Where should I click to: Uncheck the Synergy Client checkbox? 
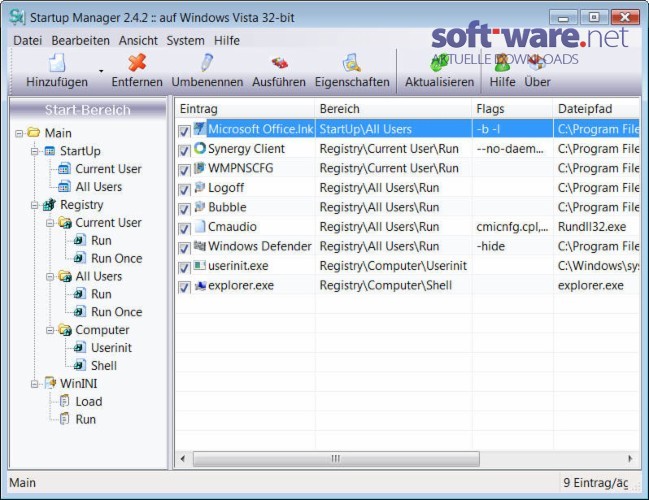pyautogui.click(x=184, y=150)
